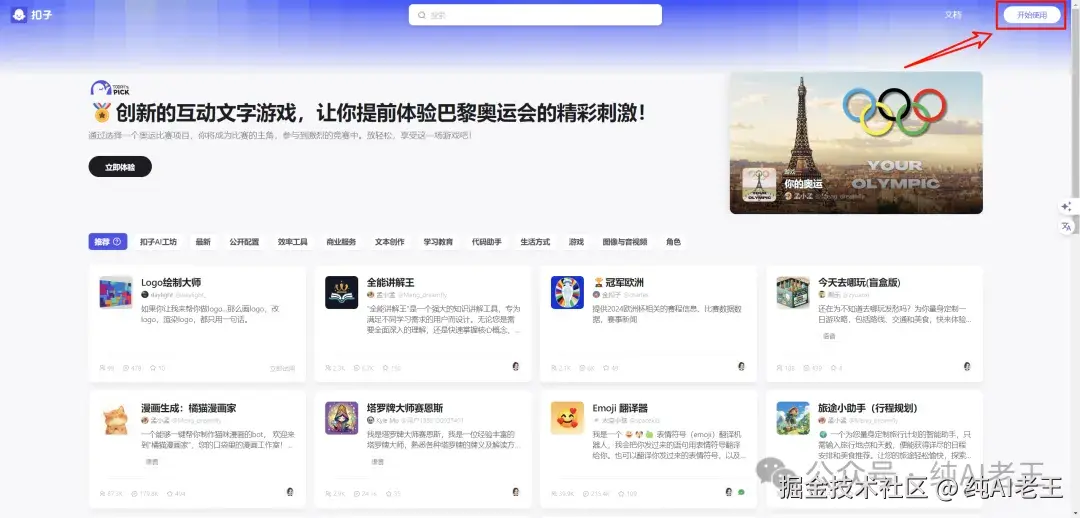Click the 冠军欧洲 trophy bot avatar
Image resolution: width=1080 pixels, height=518 pixels.
(568, 292)
